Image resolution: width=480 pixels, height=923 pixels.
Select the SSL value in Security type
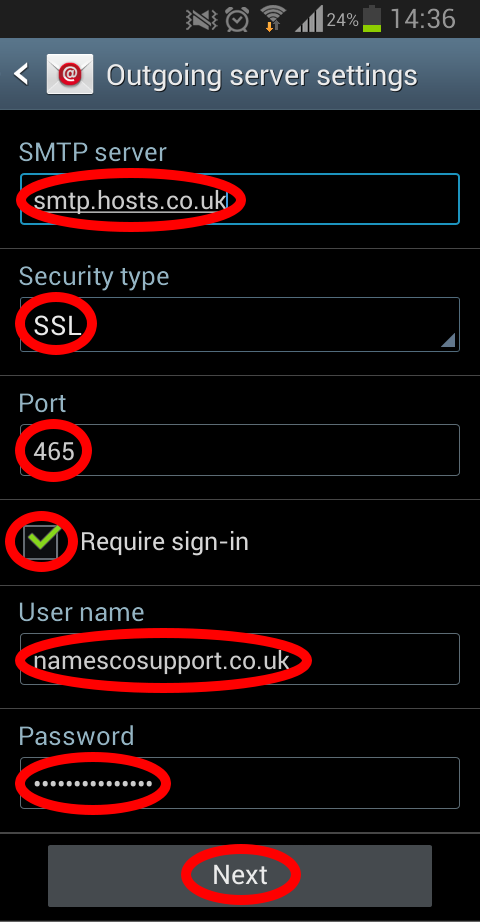[57, 326]
